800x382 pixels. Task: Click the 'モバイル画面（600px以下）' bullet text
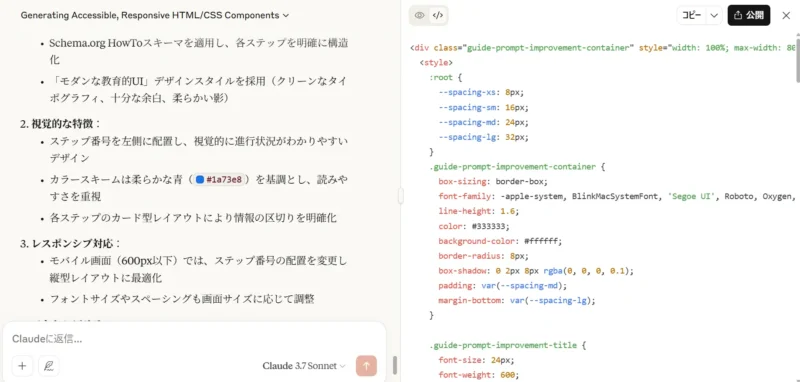(199, 269)
